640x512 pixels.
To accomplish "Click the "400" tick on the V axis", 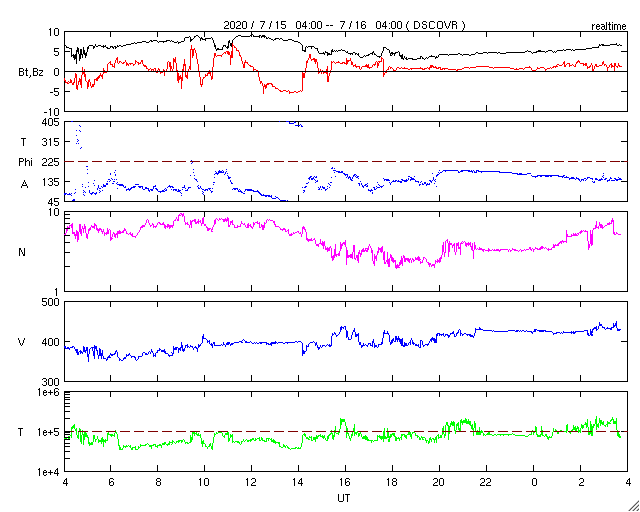I will (x=52, y=342).
